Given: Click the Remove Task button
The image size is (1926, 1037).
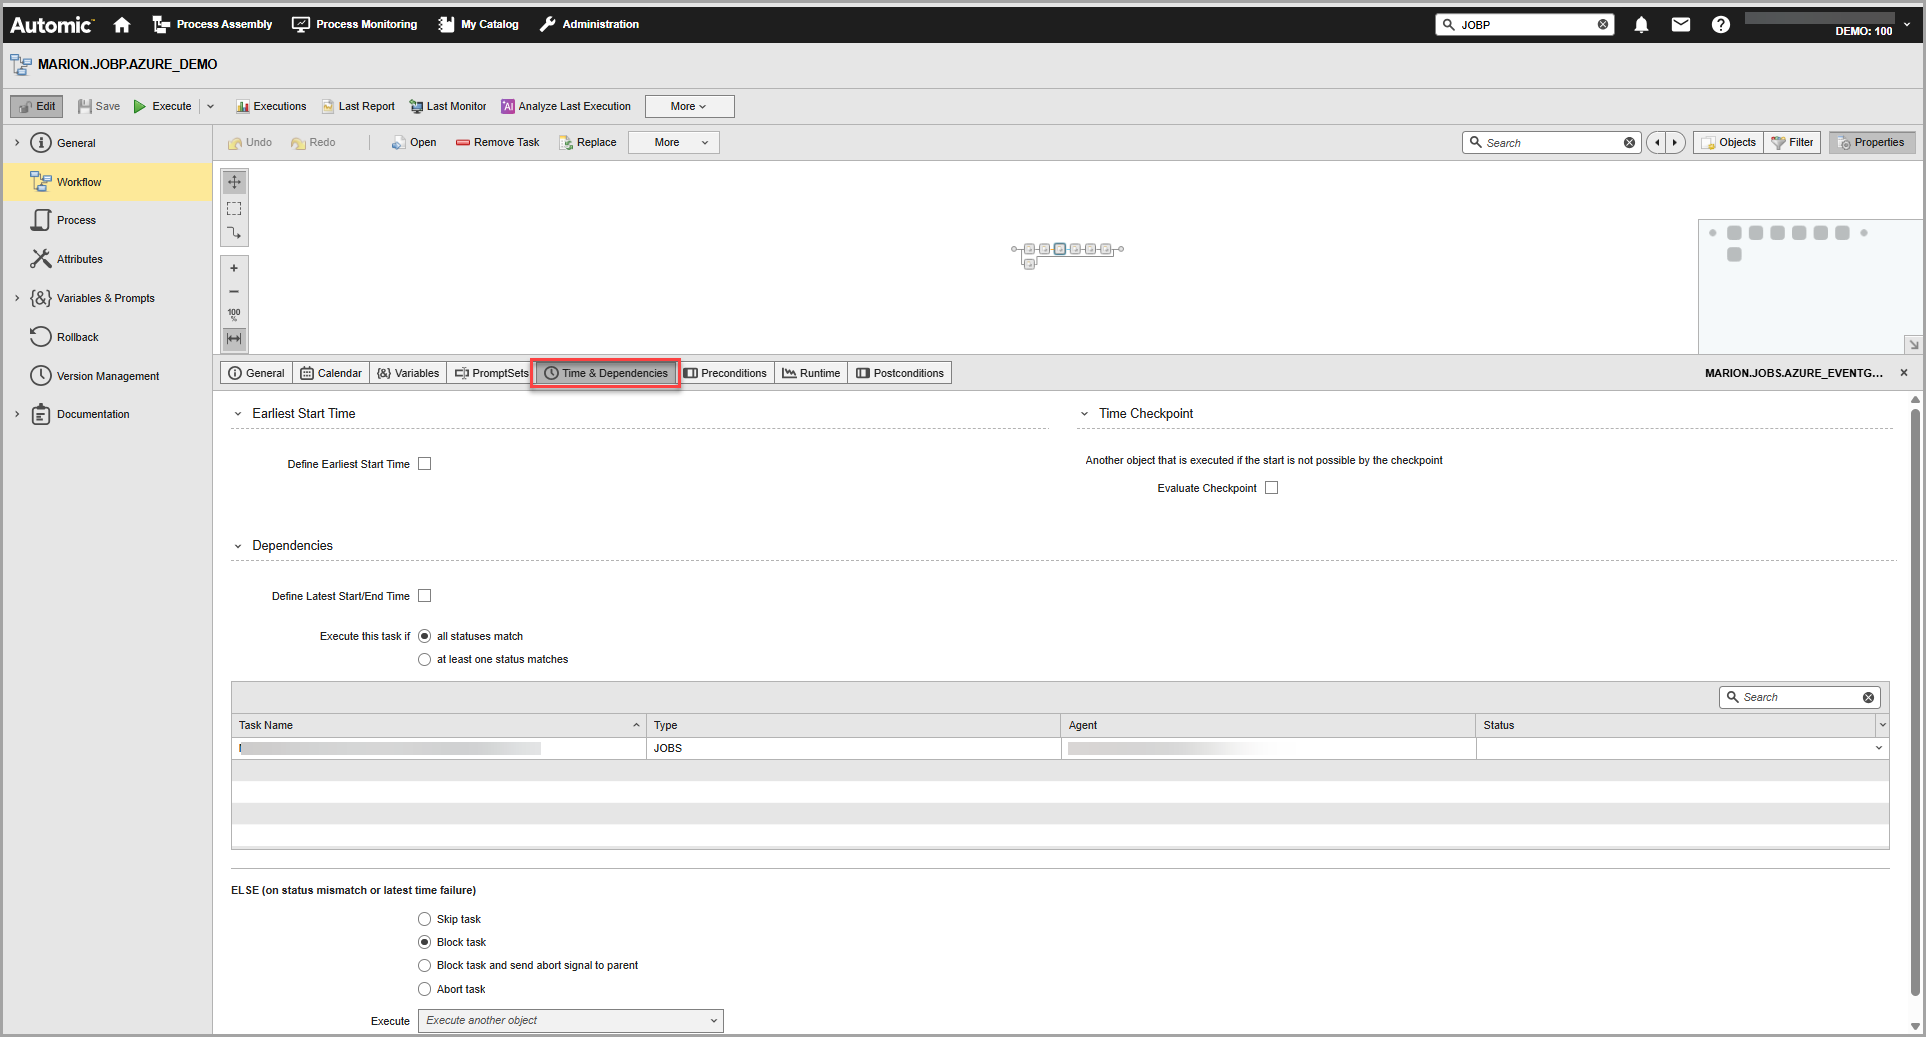Looking at the screenshot, I should tap(497, 143).
